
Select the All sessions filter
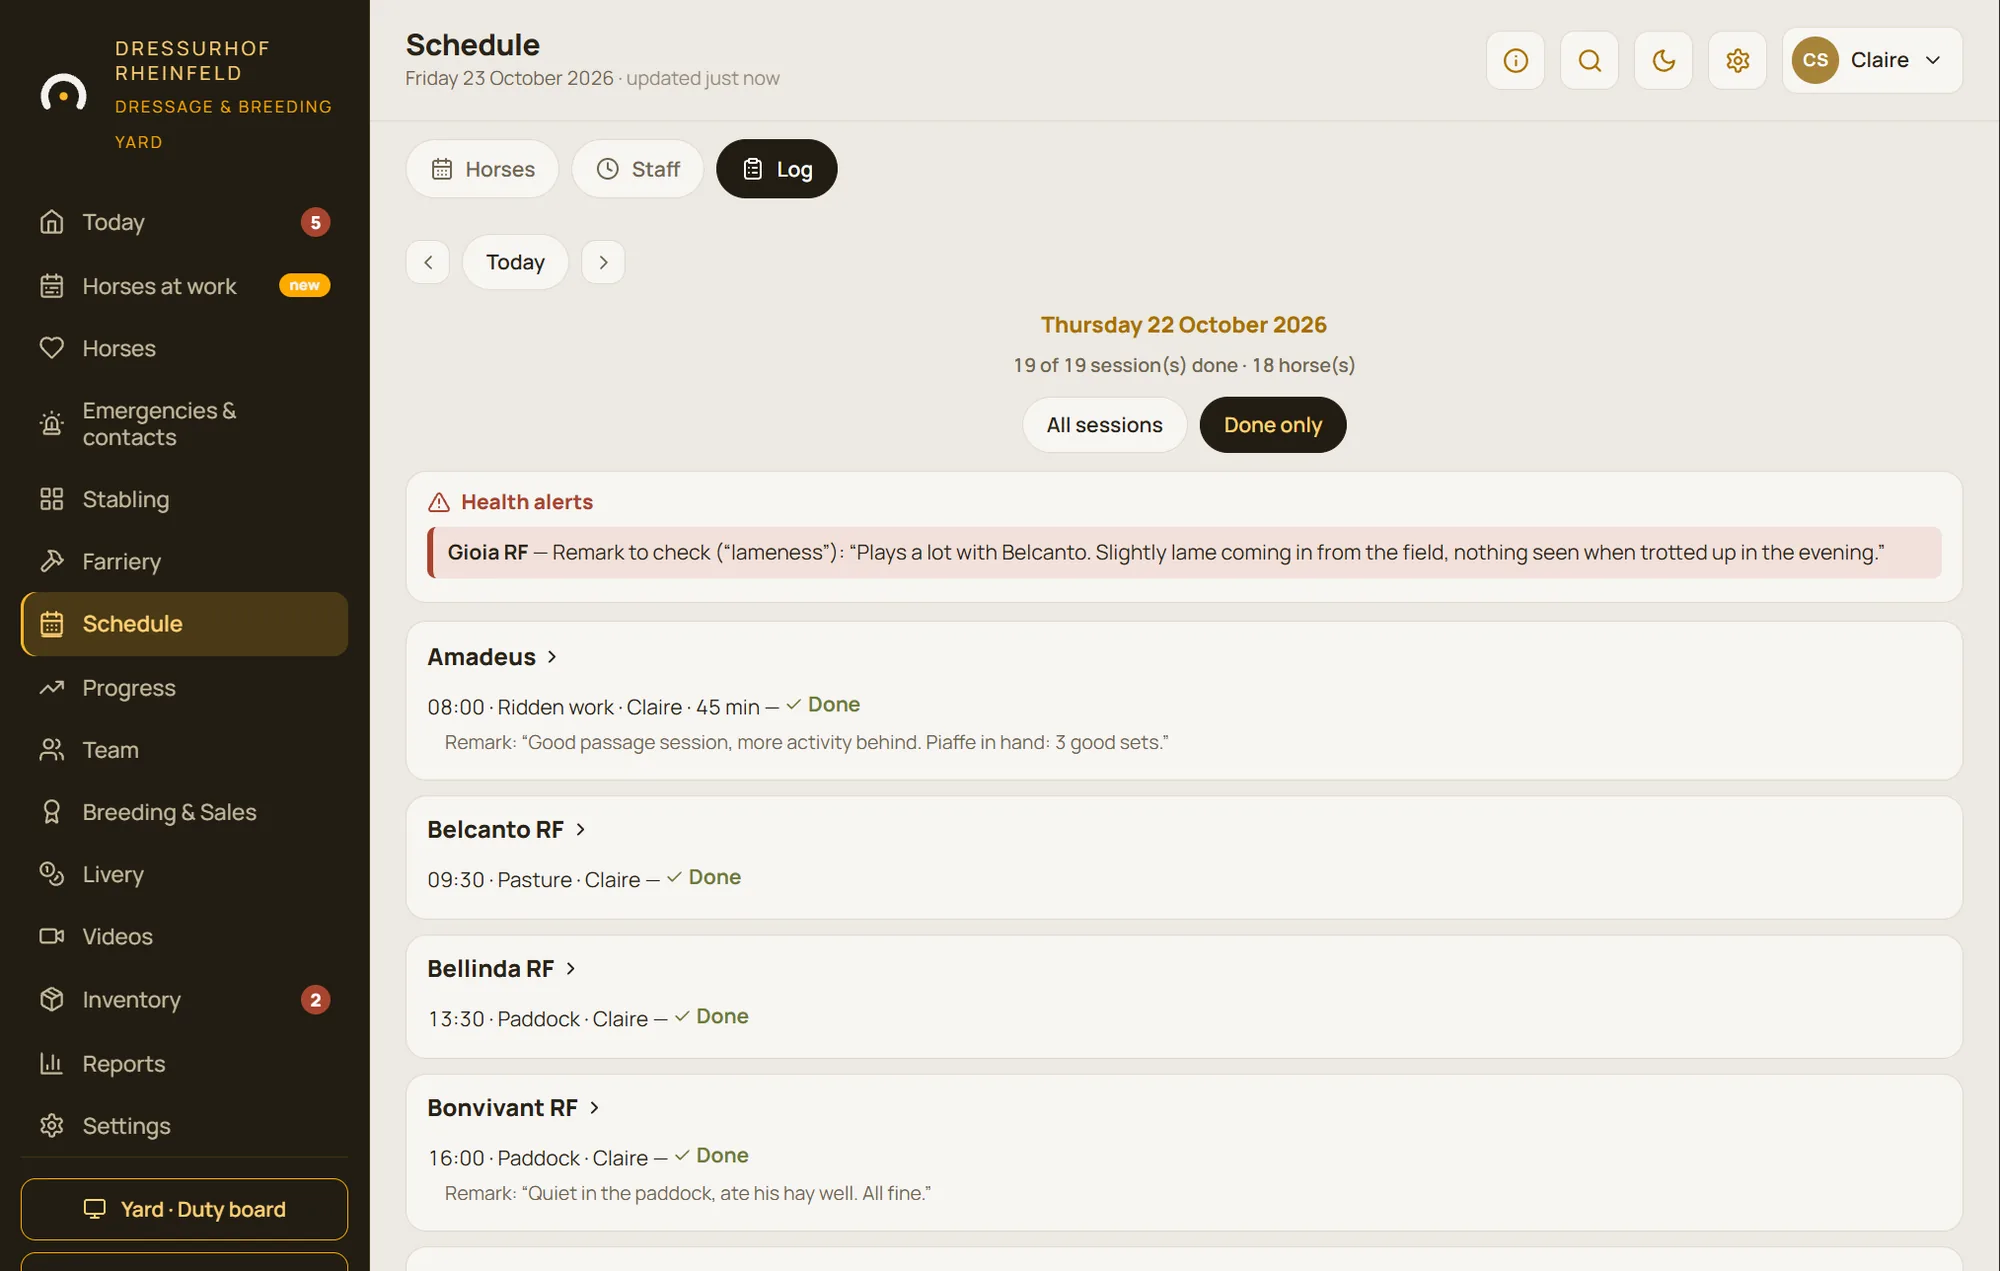(1104, 425)
